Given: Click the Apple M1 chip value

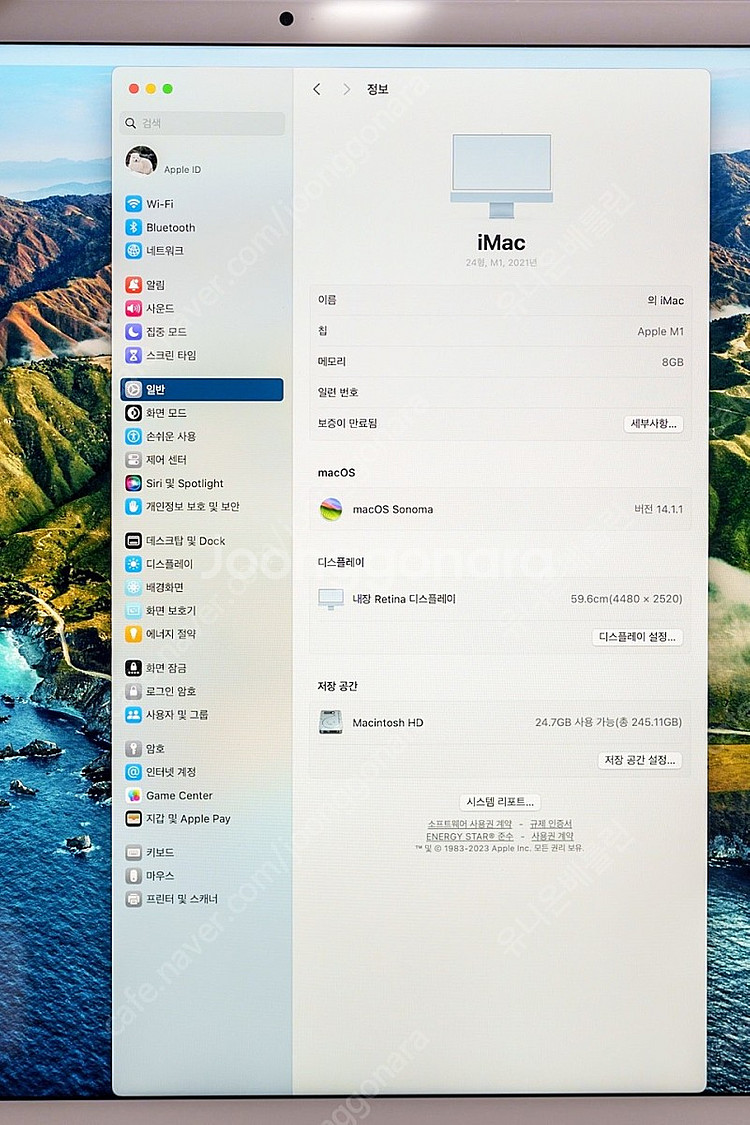Looking at the screenshot, I should [x=660, y=331].
